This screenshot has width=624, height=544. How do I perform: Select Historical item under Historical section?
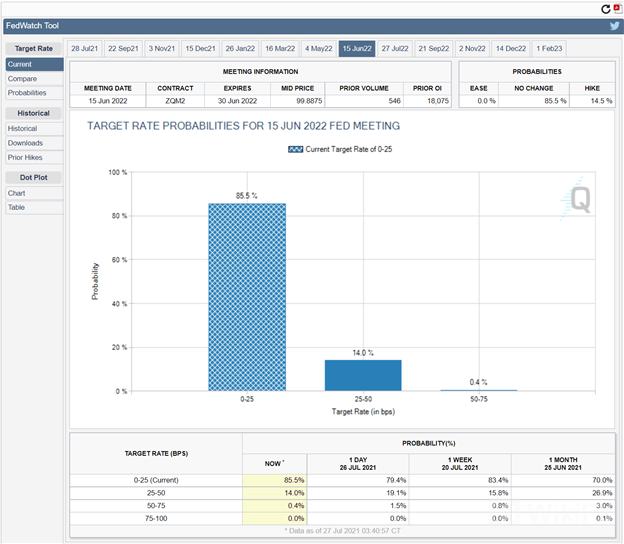23,129
